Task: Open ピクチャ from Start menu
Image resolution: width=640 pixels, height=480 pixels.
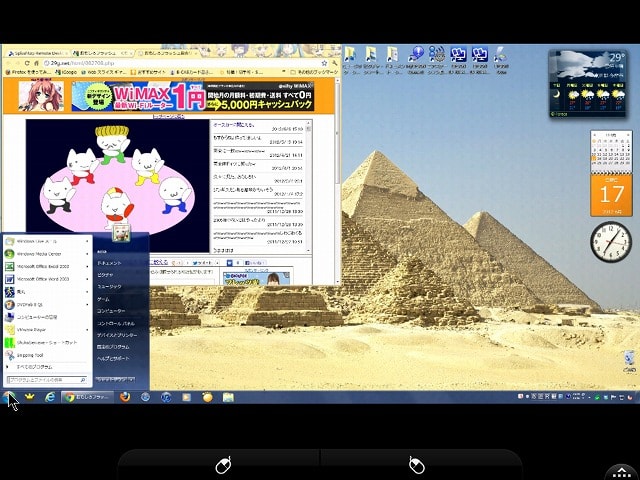Action: click(x=105, y=275)
